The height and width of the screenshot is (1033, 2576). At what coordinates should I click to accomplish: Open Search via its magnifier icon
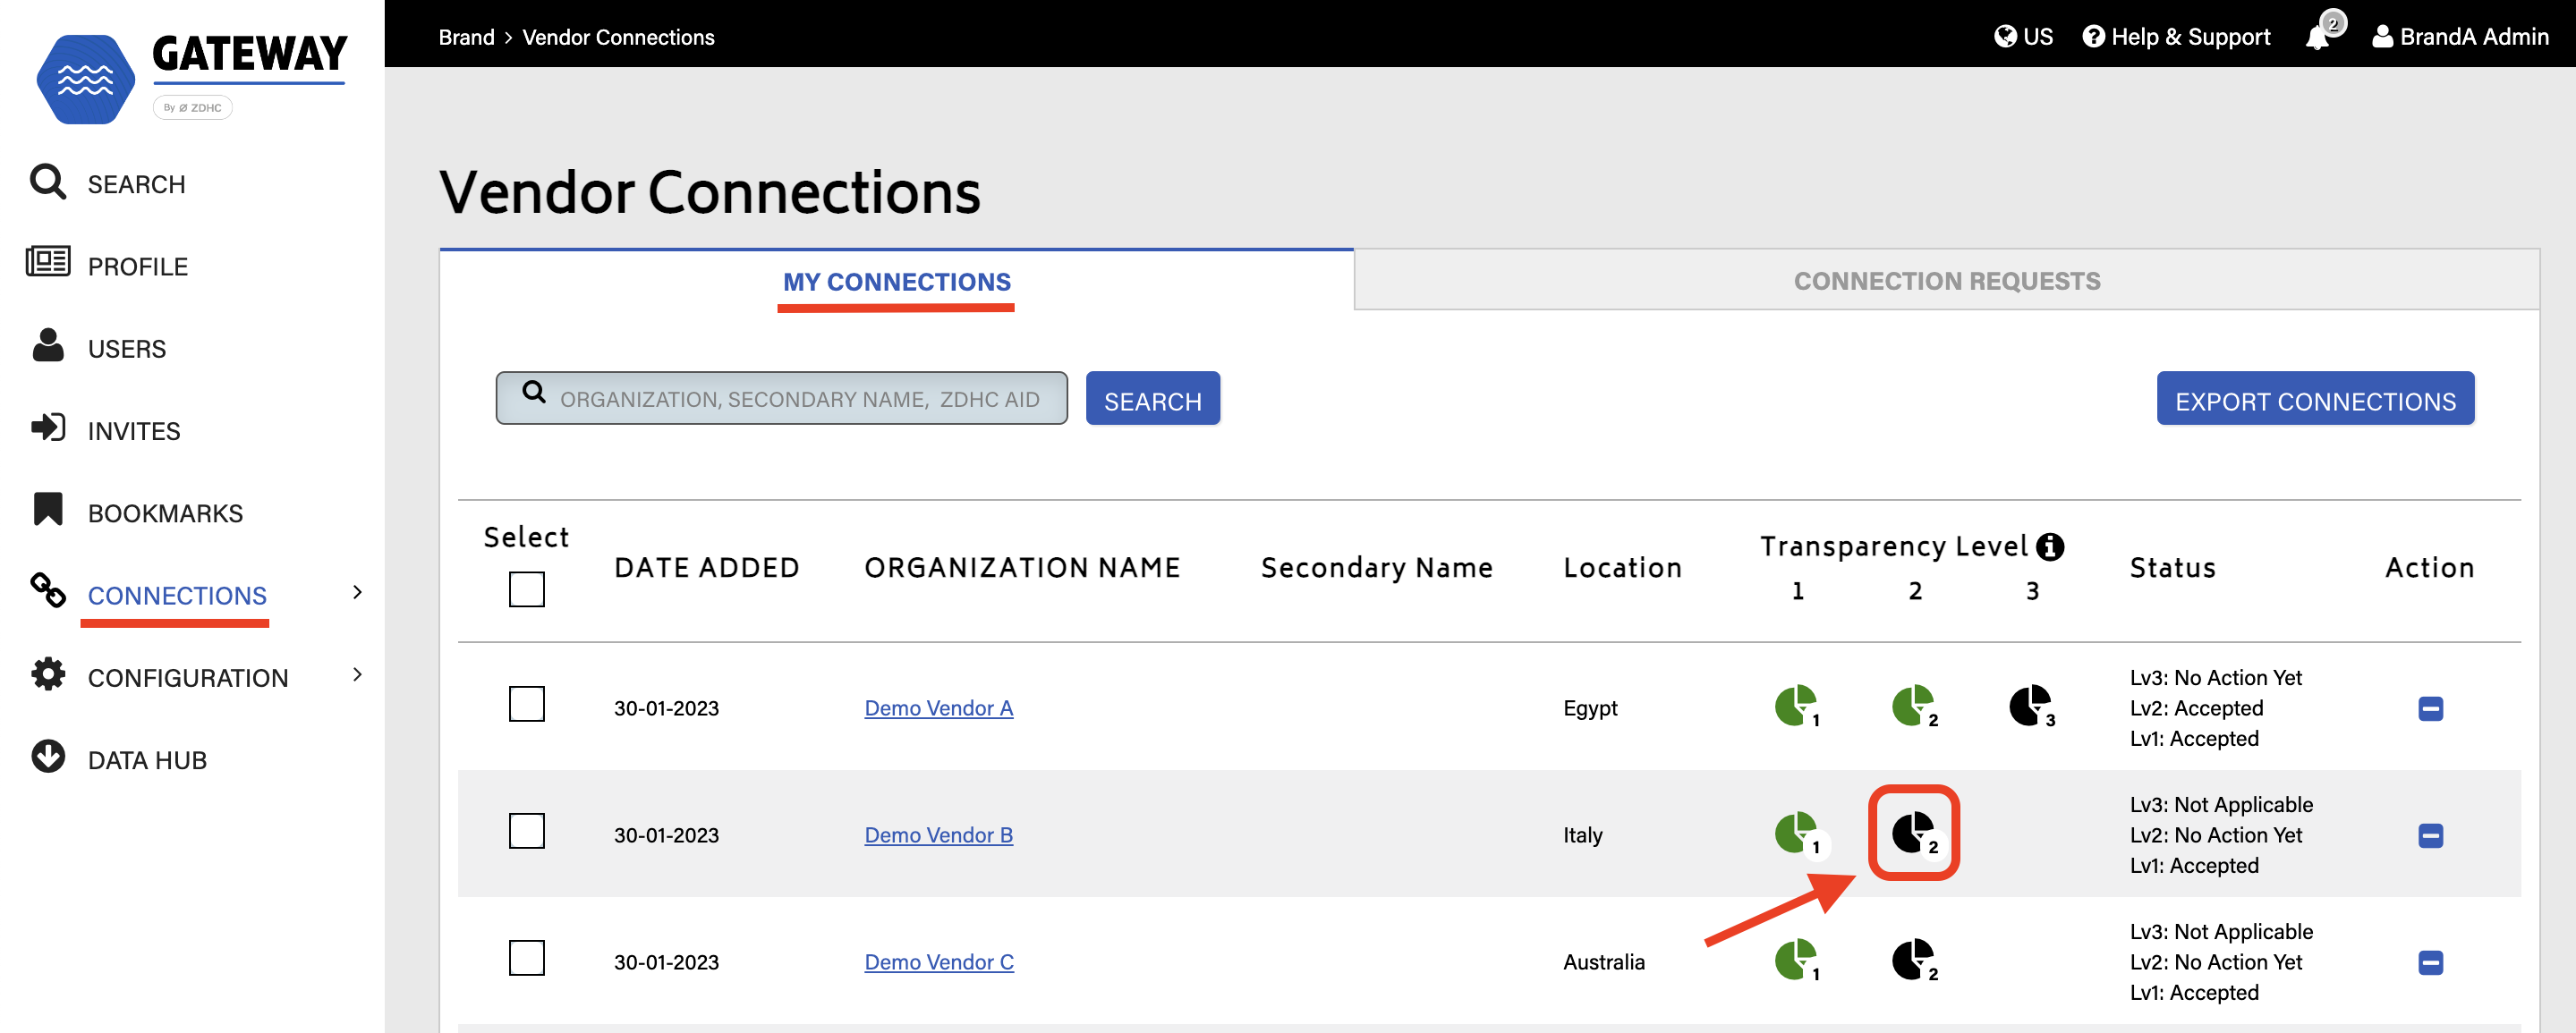[47, 182]
